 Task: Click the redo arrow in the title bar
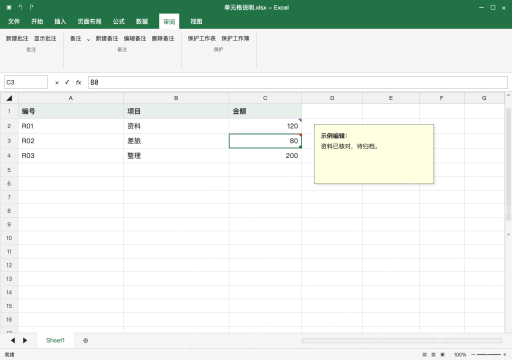click(x=31, y=7)
